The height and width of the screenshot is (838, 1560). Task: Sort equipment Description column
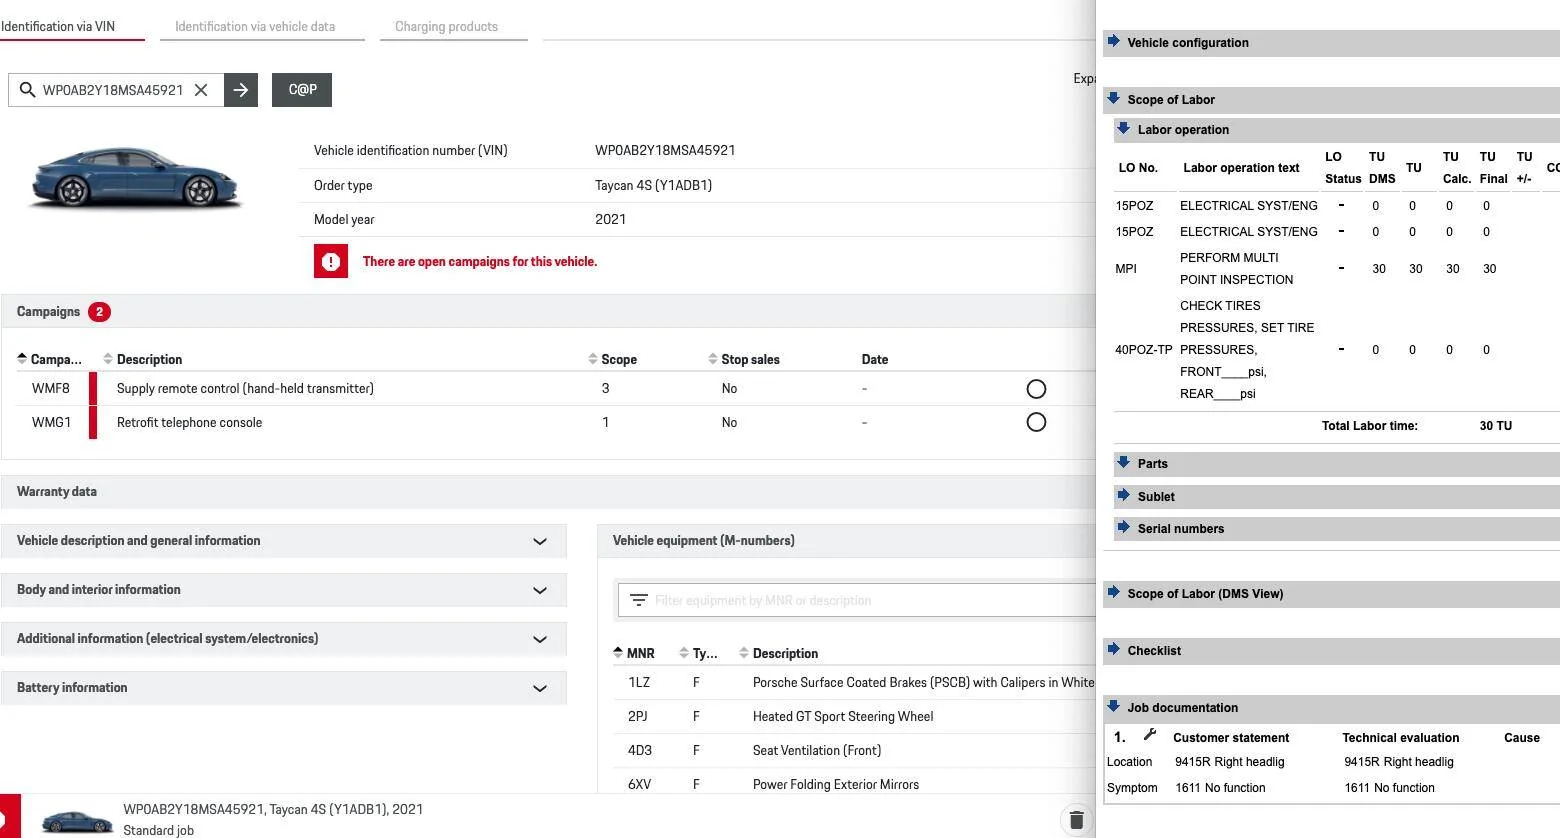click(778, 653)
